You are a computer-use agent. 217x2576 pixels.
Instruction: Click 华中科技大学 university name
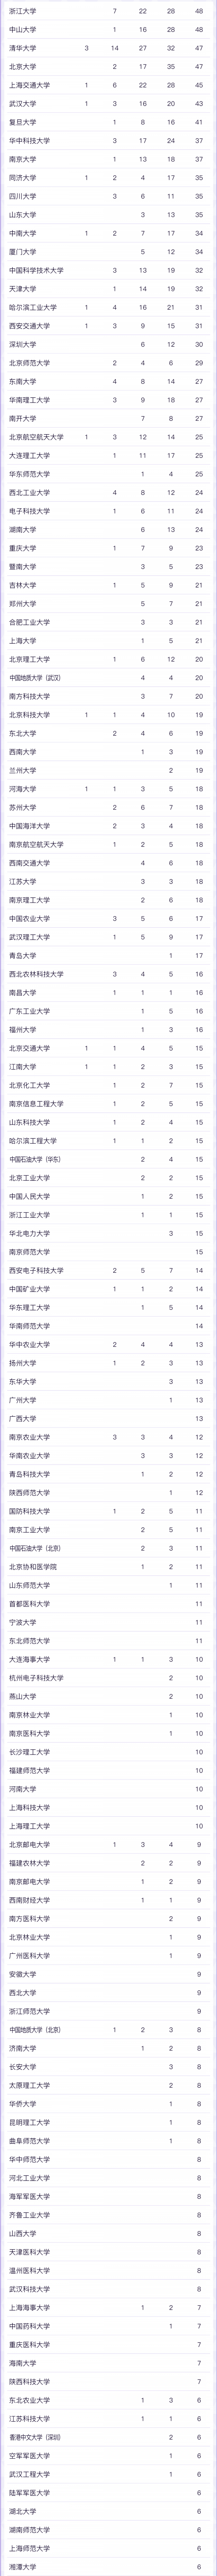pyautogui.click(x=29, y=140)
